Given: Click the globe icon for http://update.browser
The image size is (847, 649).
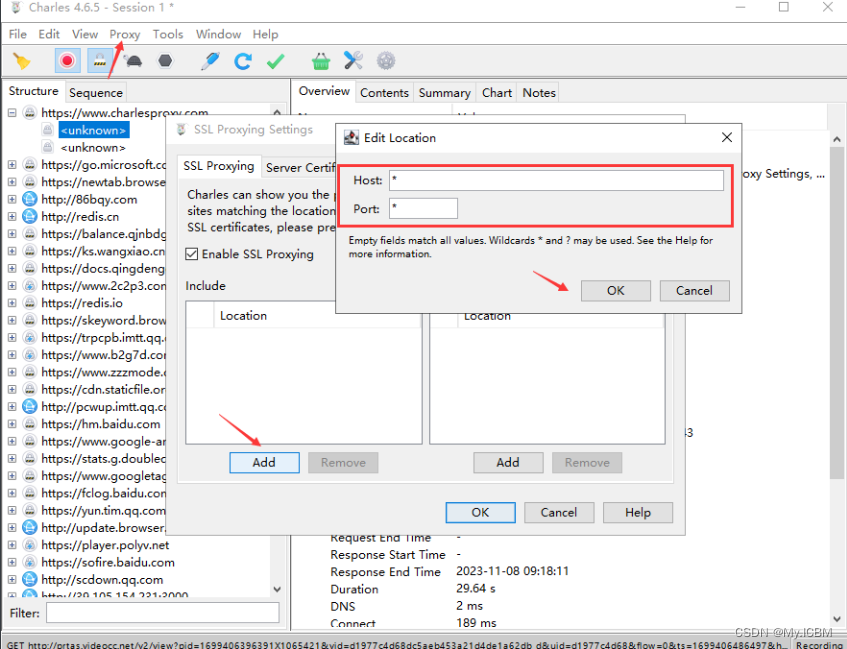Looking at the screenshot, I should tap(30, 527).
